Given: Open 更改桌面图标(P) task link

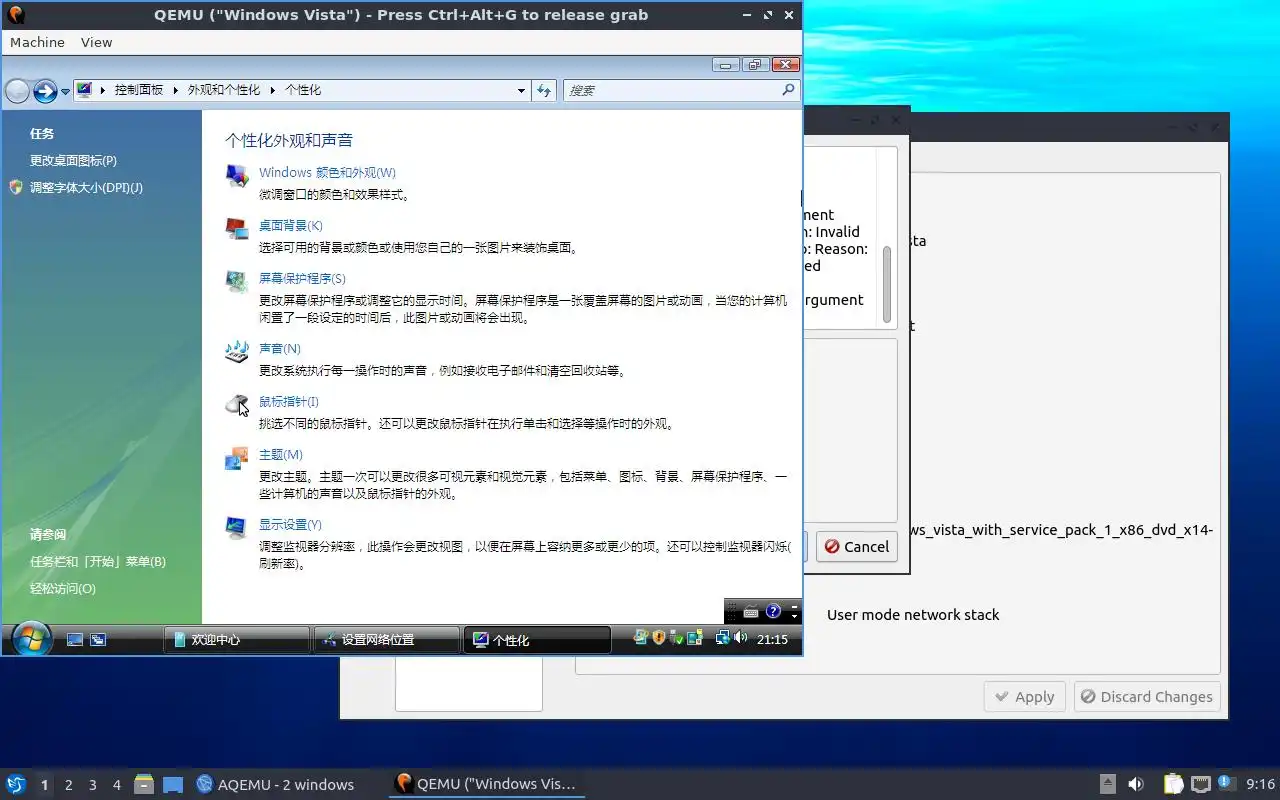Looking at the screenshot, I should click(x=73, y=161).
